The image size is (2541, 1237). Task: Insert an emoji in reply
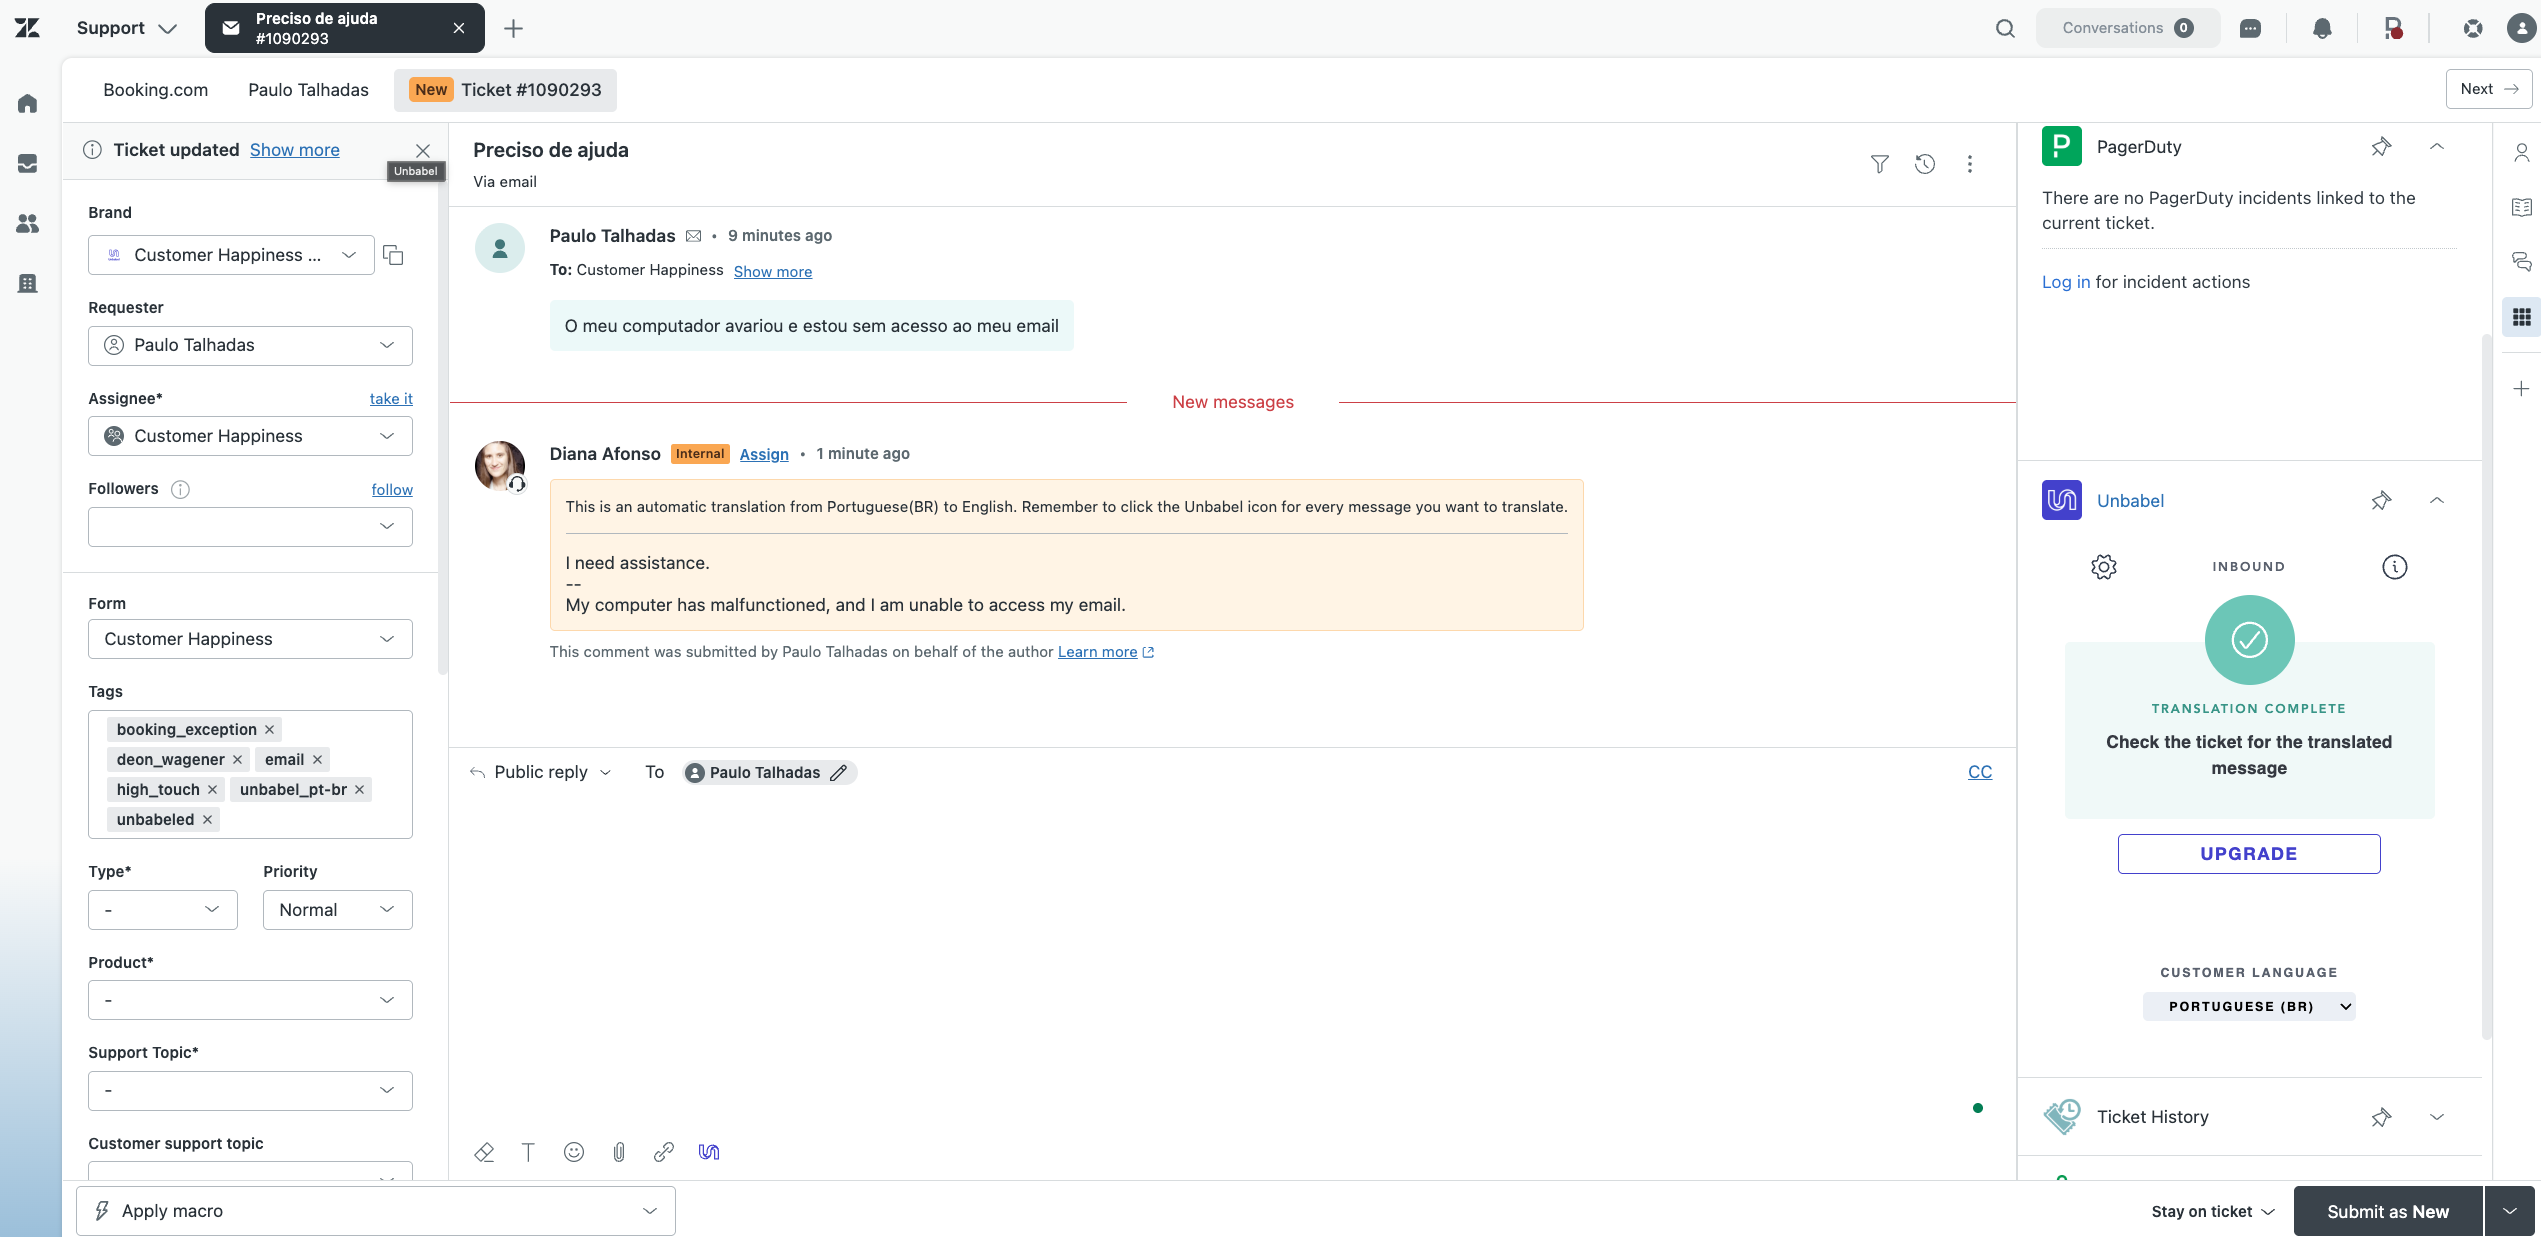coord(574,1152)
